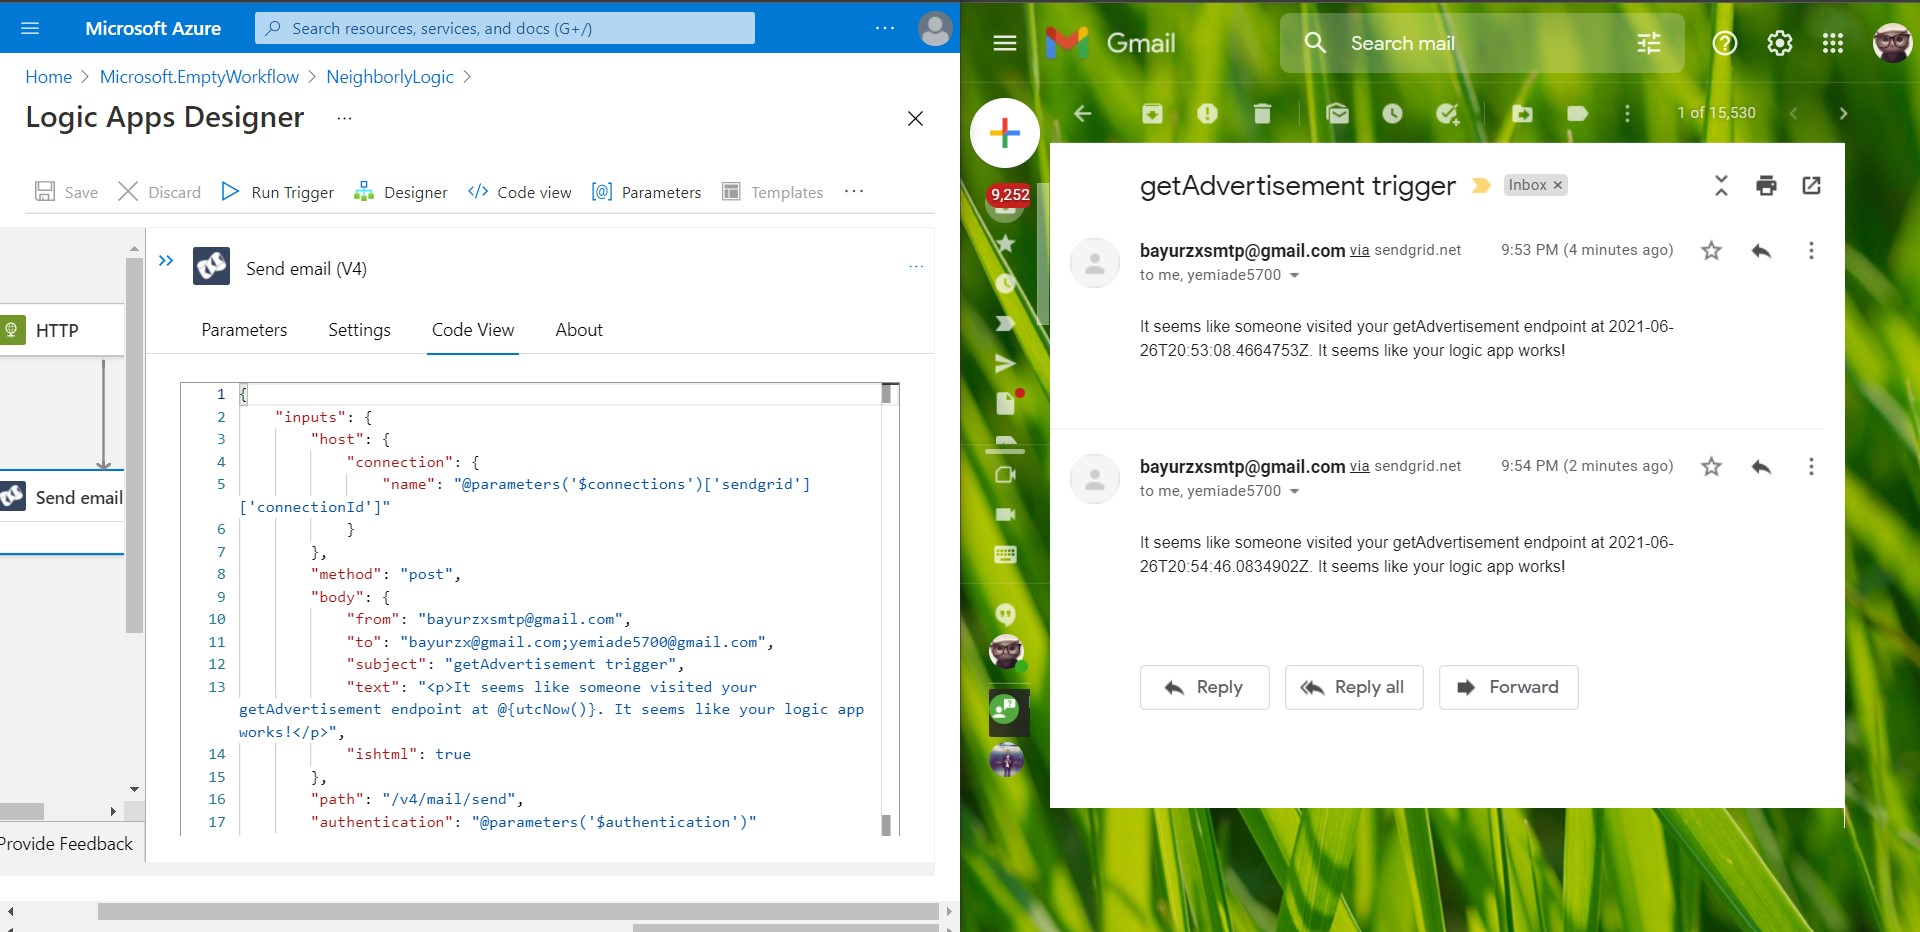This screenshot has width=1920, height=932.
Task: Open Gmail main menu hamburger
Action: click(1005, 43)
